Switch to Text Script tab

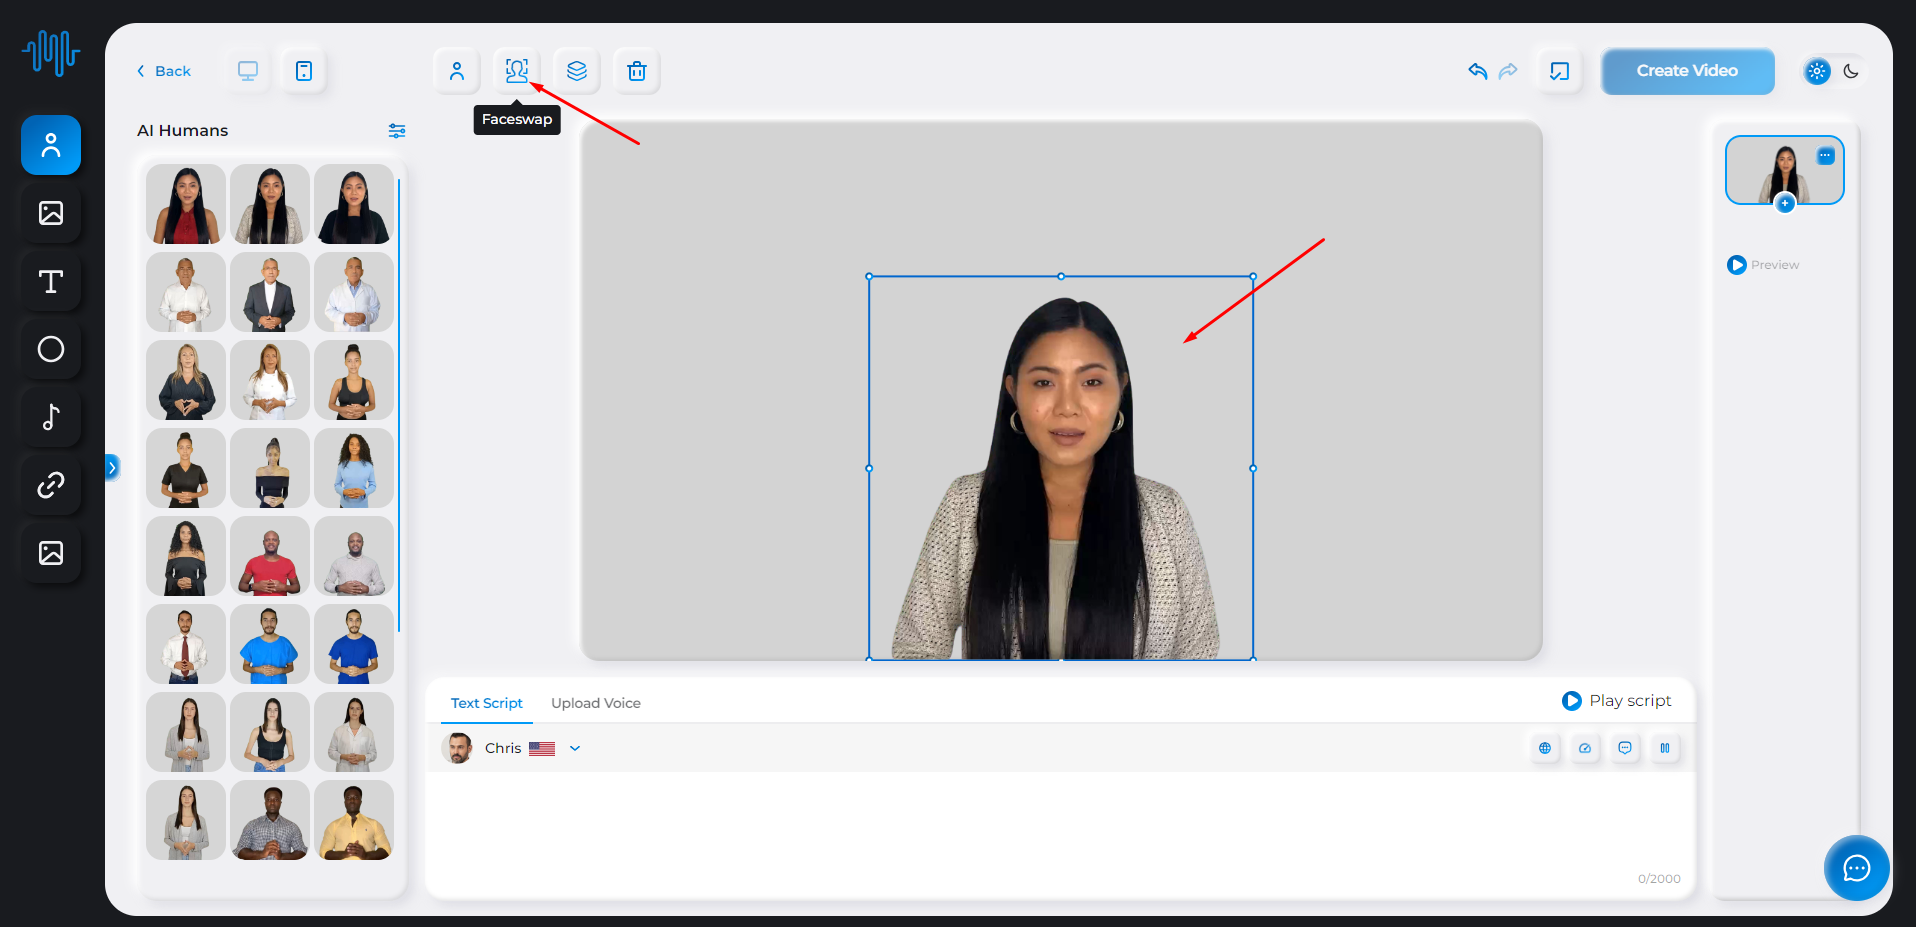click(487, 703)
